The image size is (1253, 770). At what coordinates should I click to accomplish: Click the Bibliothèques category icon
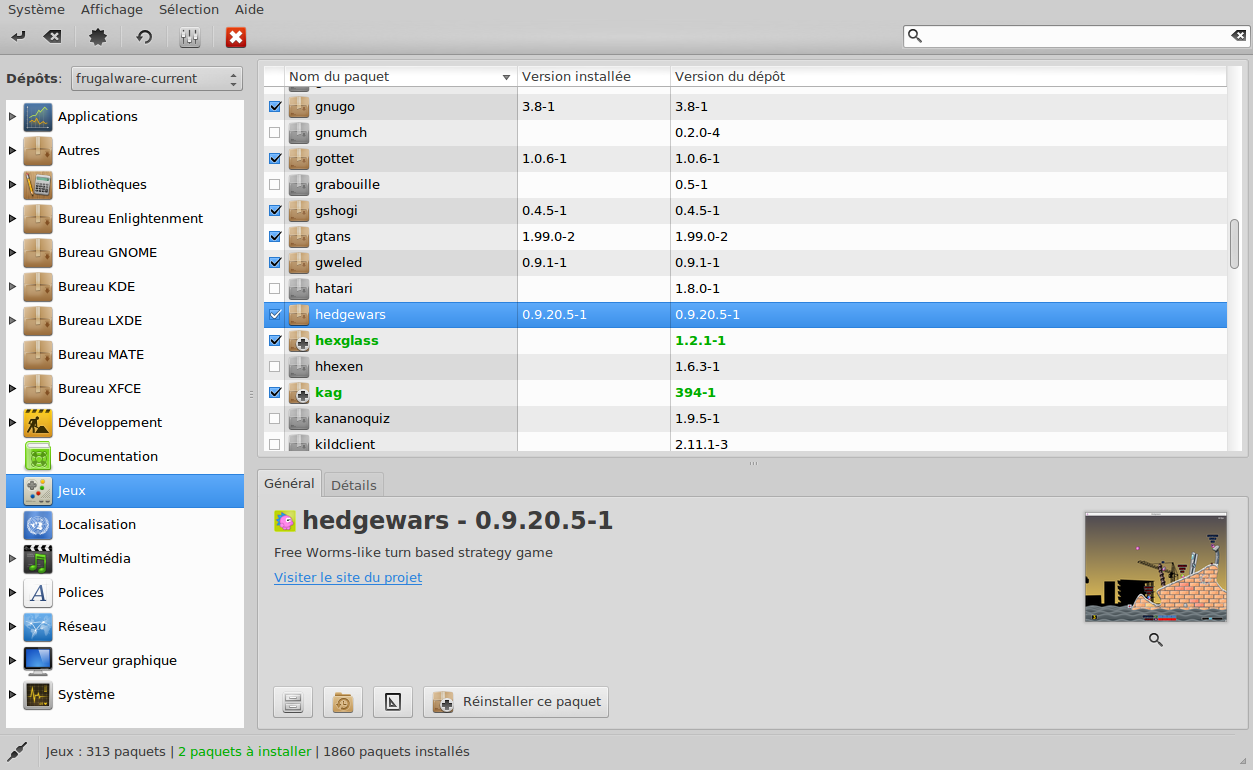[x=38, y=185]
